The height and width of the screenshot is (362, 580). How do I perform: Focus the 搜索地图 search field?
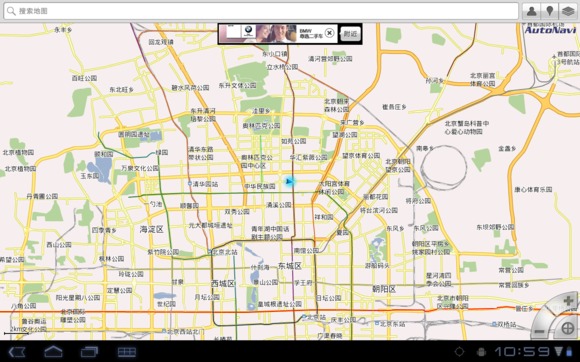point(261,11)
